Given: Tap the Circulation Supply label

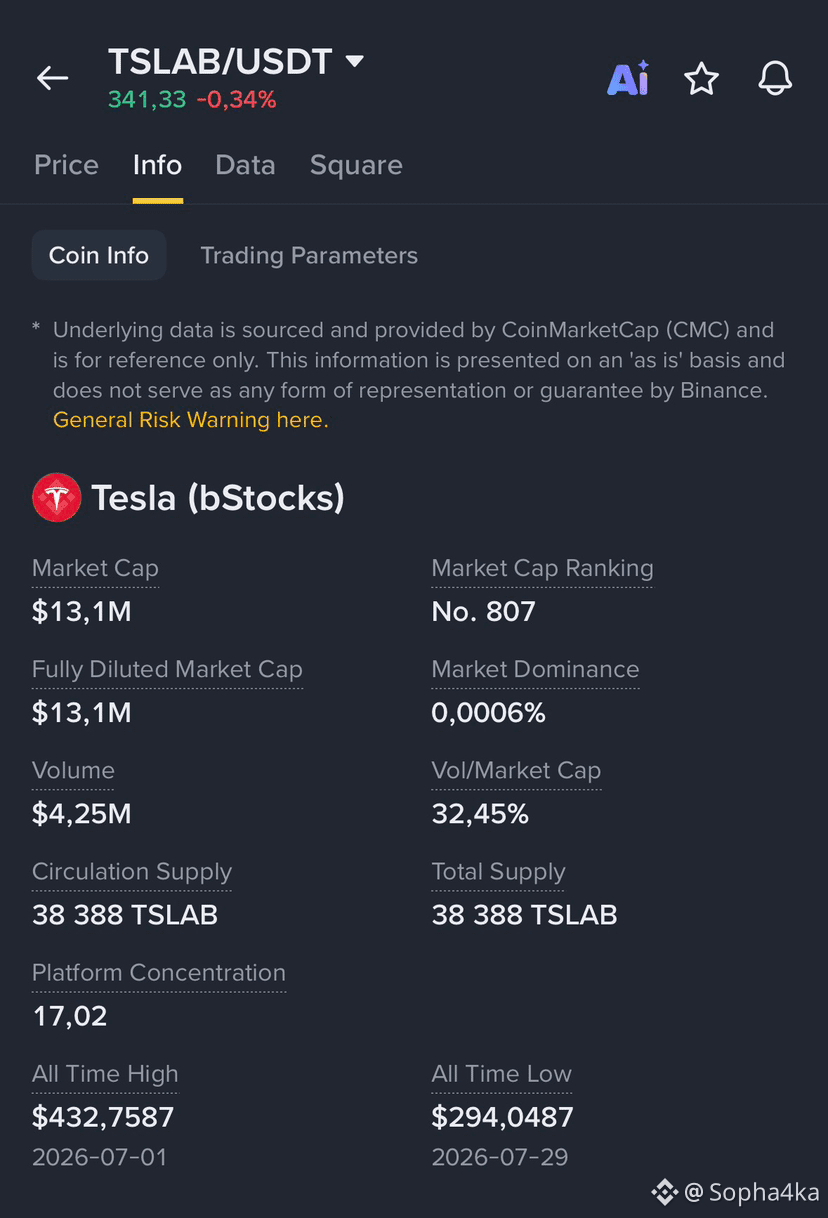Looking at the screenshot, I should tap(132, 872).
